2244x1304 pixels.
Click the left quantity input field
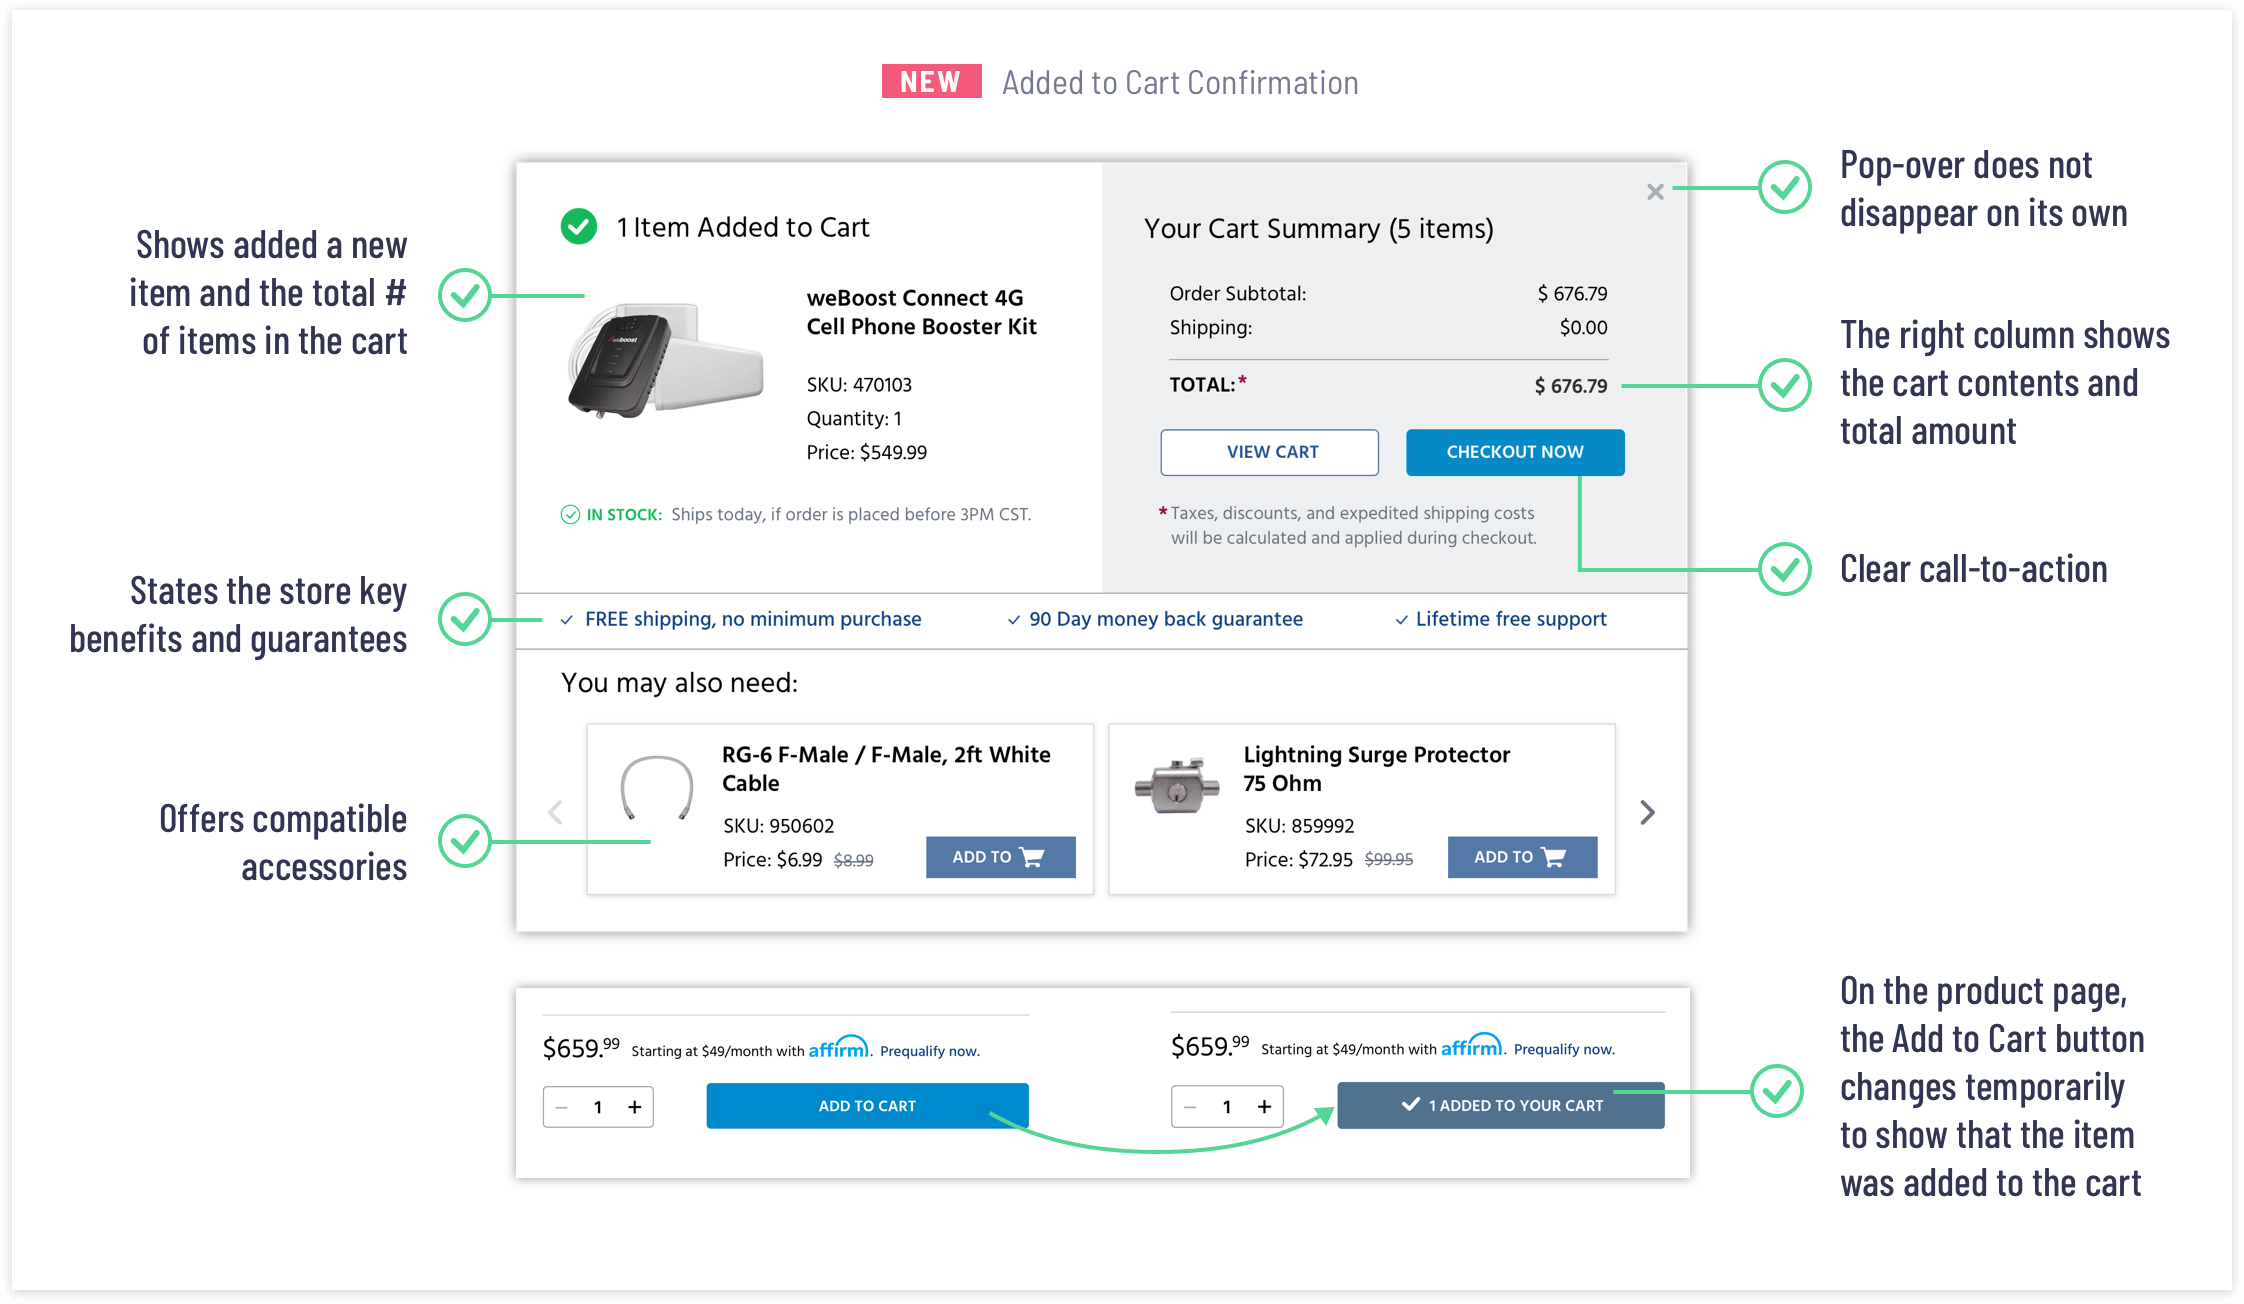click(598, 1107)
